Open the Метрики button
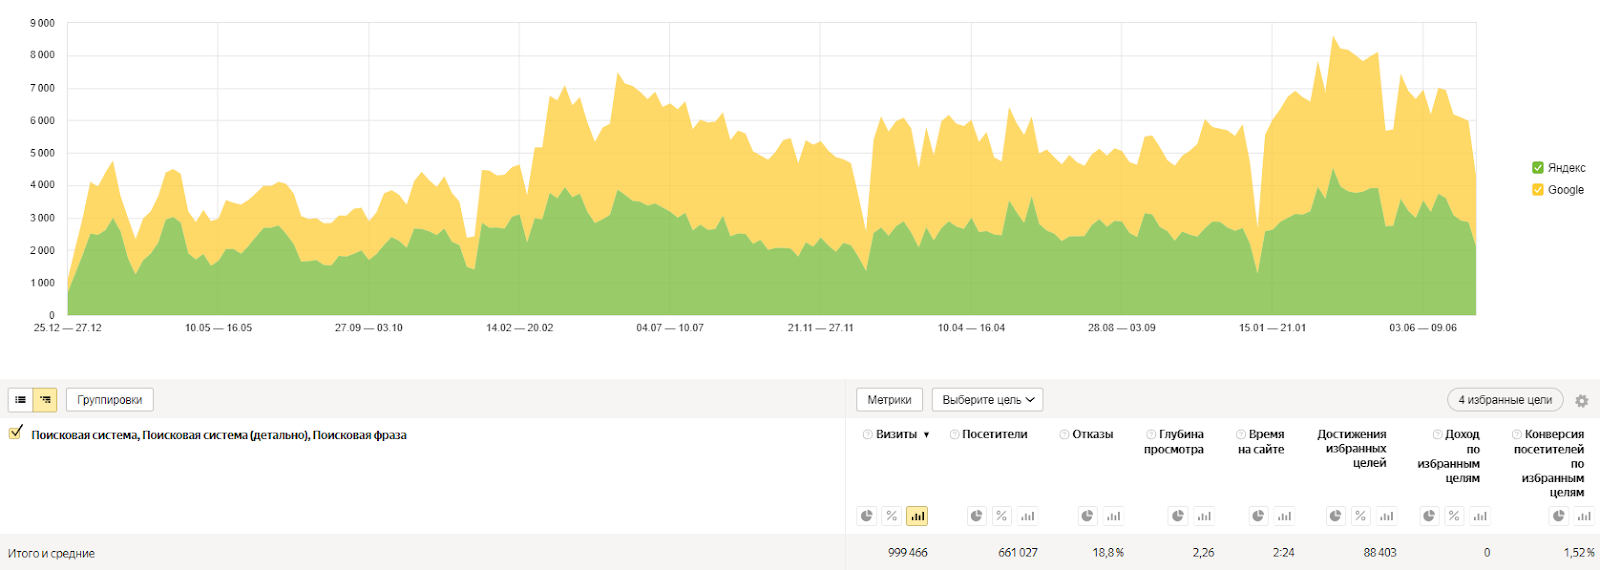This screenshot has width=1600, height=570. (x=889, y=400)
